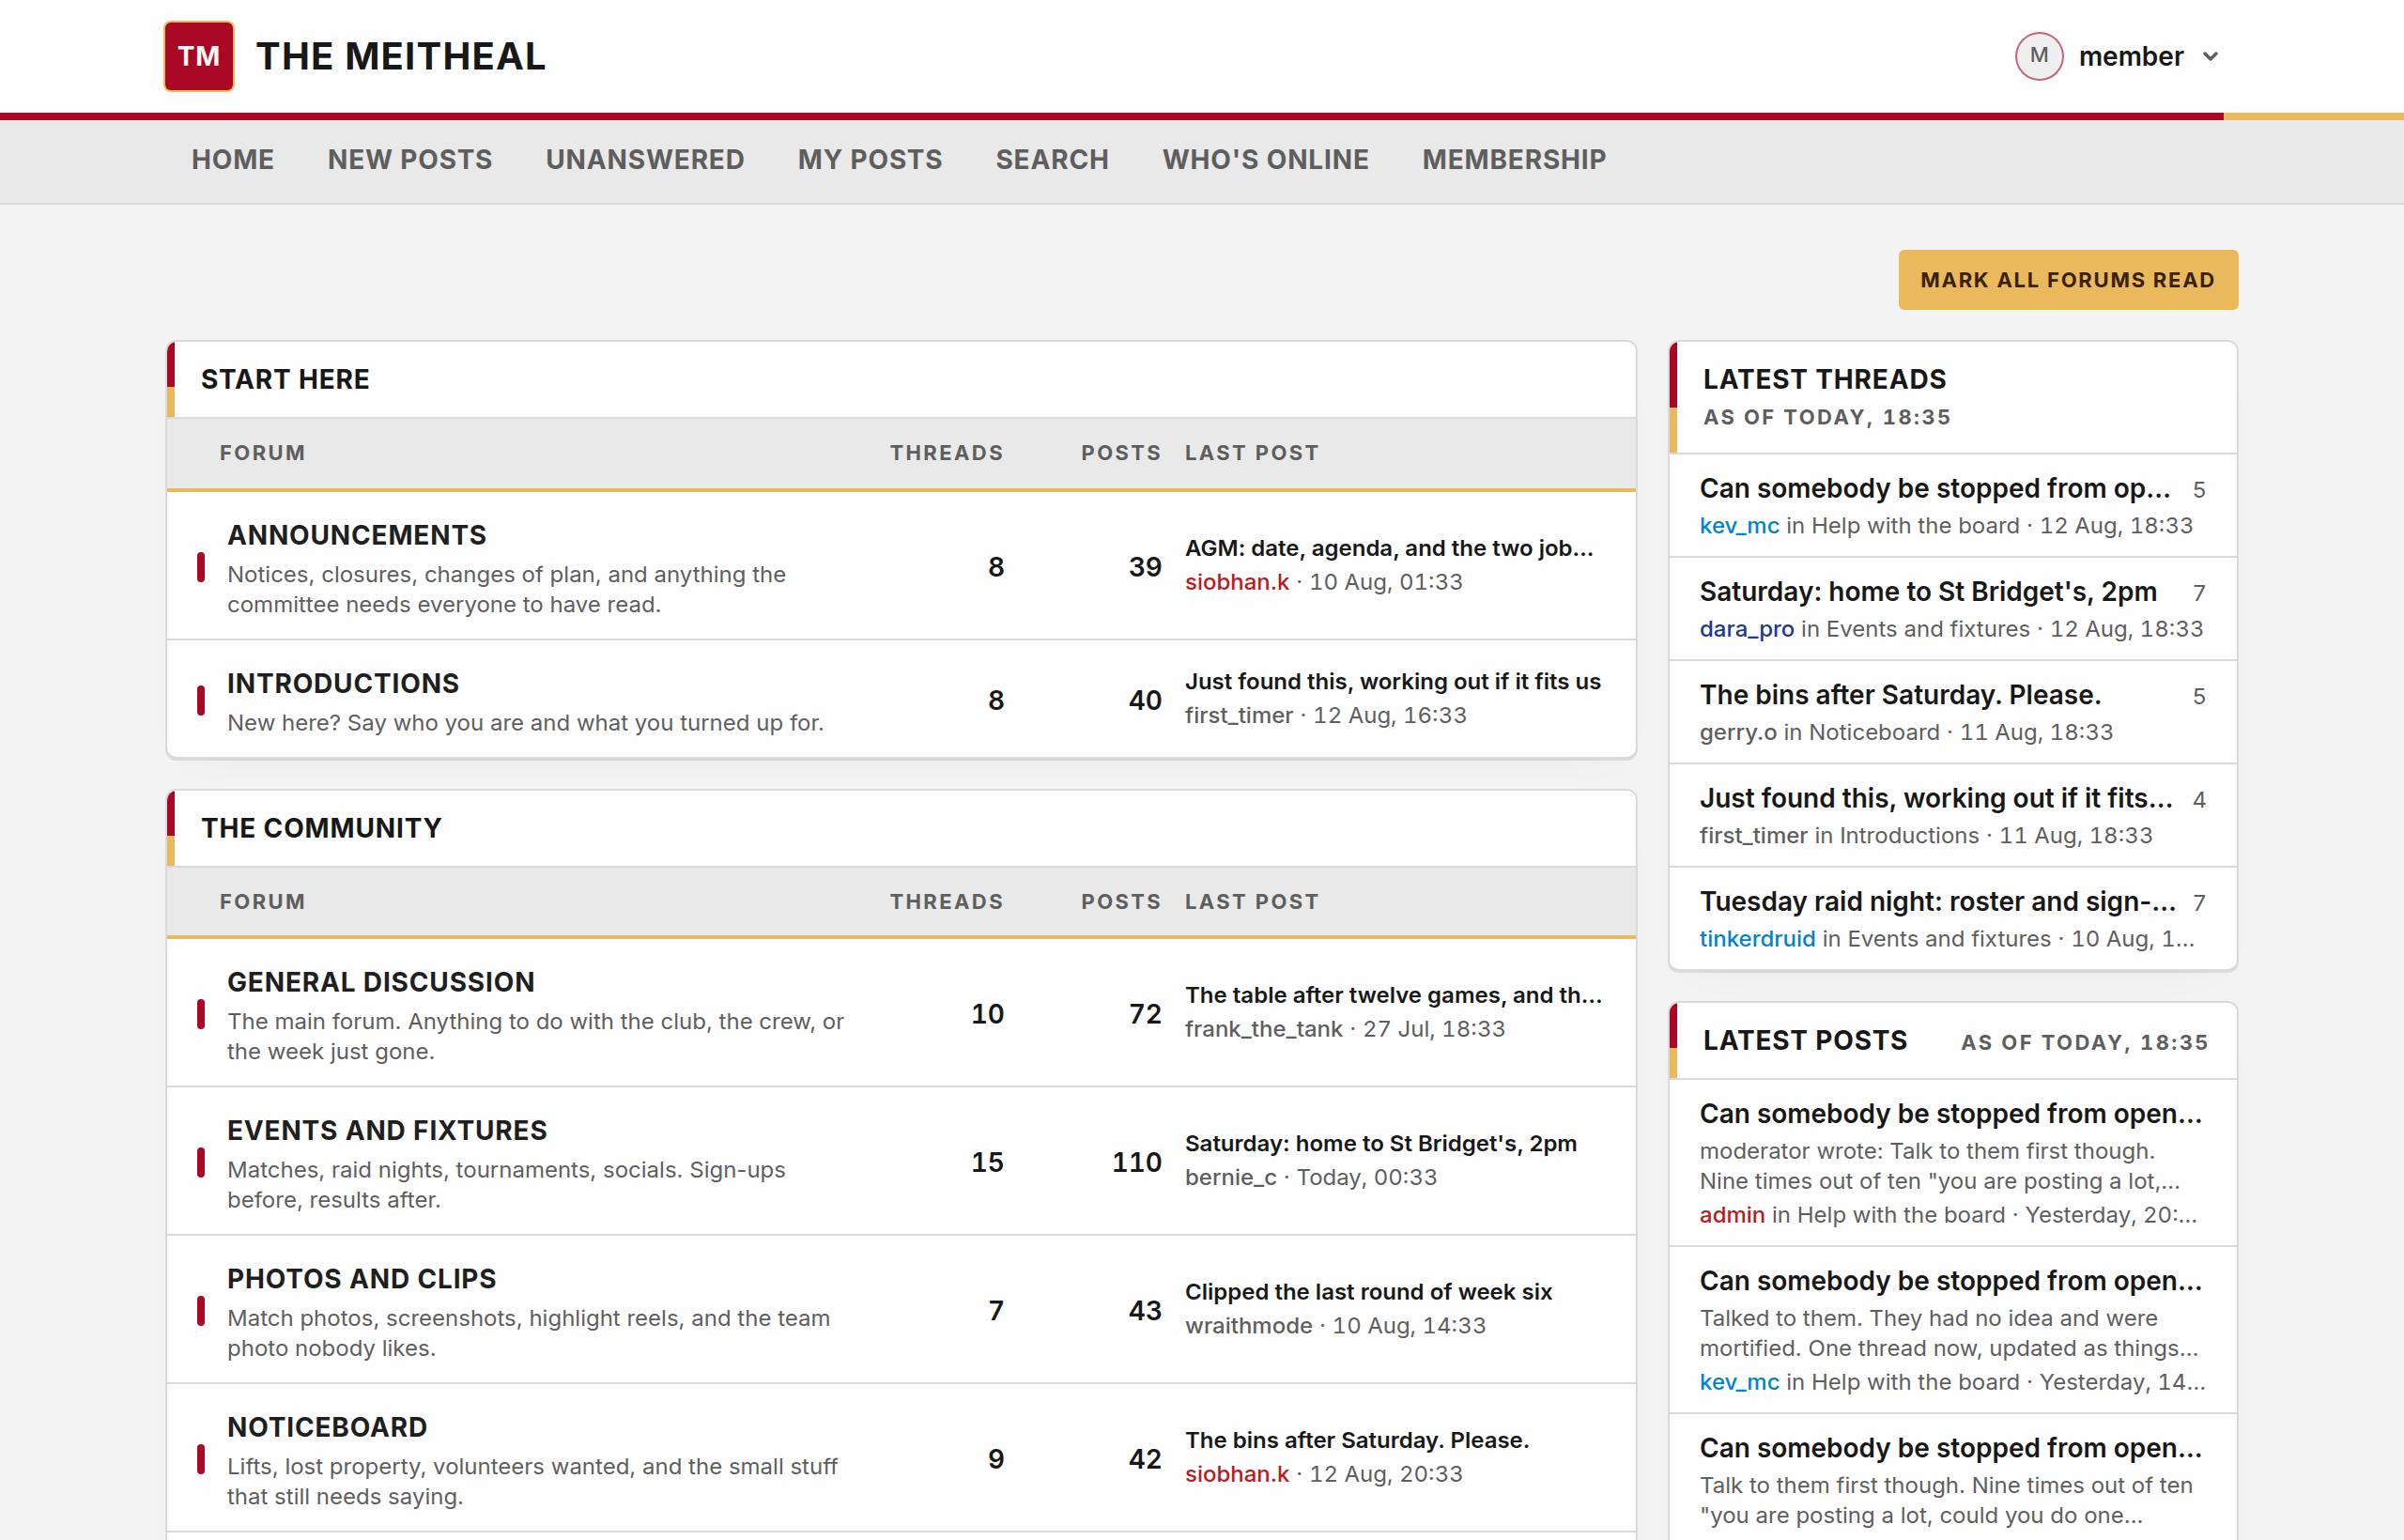Viewport: 2404px width, 1540px height.
Task: Click the 72 posts count for General Discussion
Action: 1145,1014
